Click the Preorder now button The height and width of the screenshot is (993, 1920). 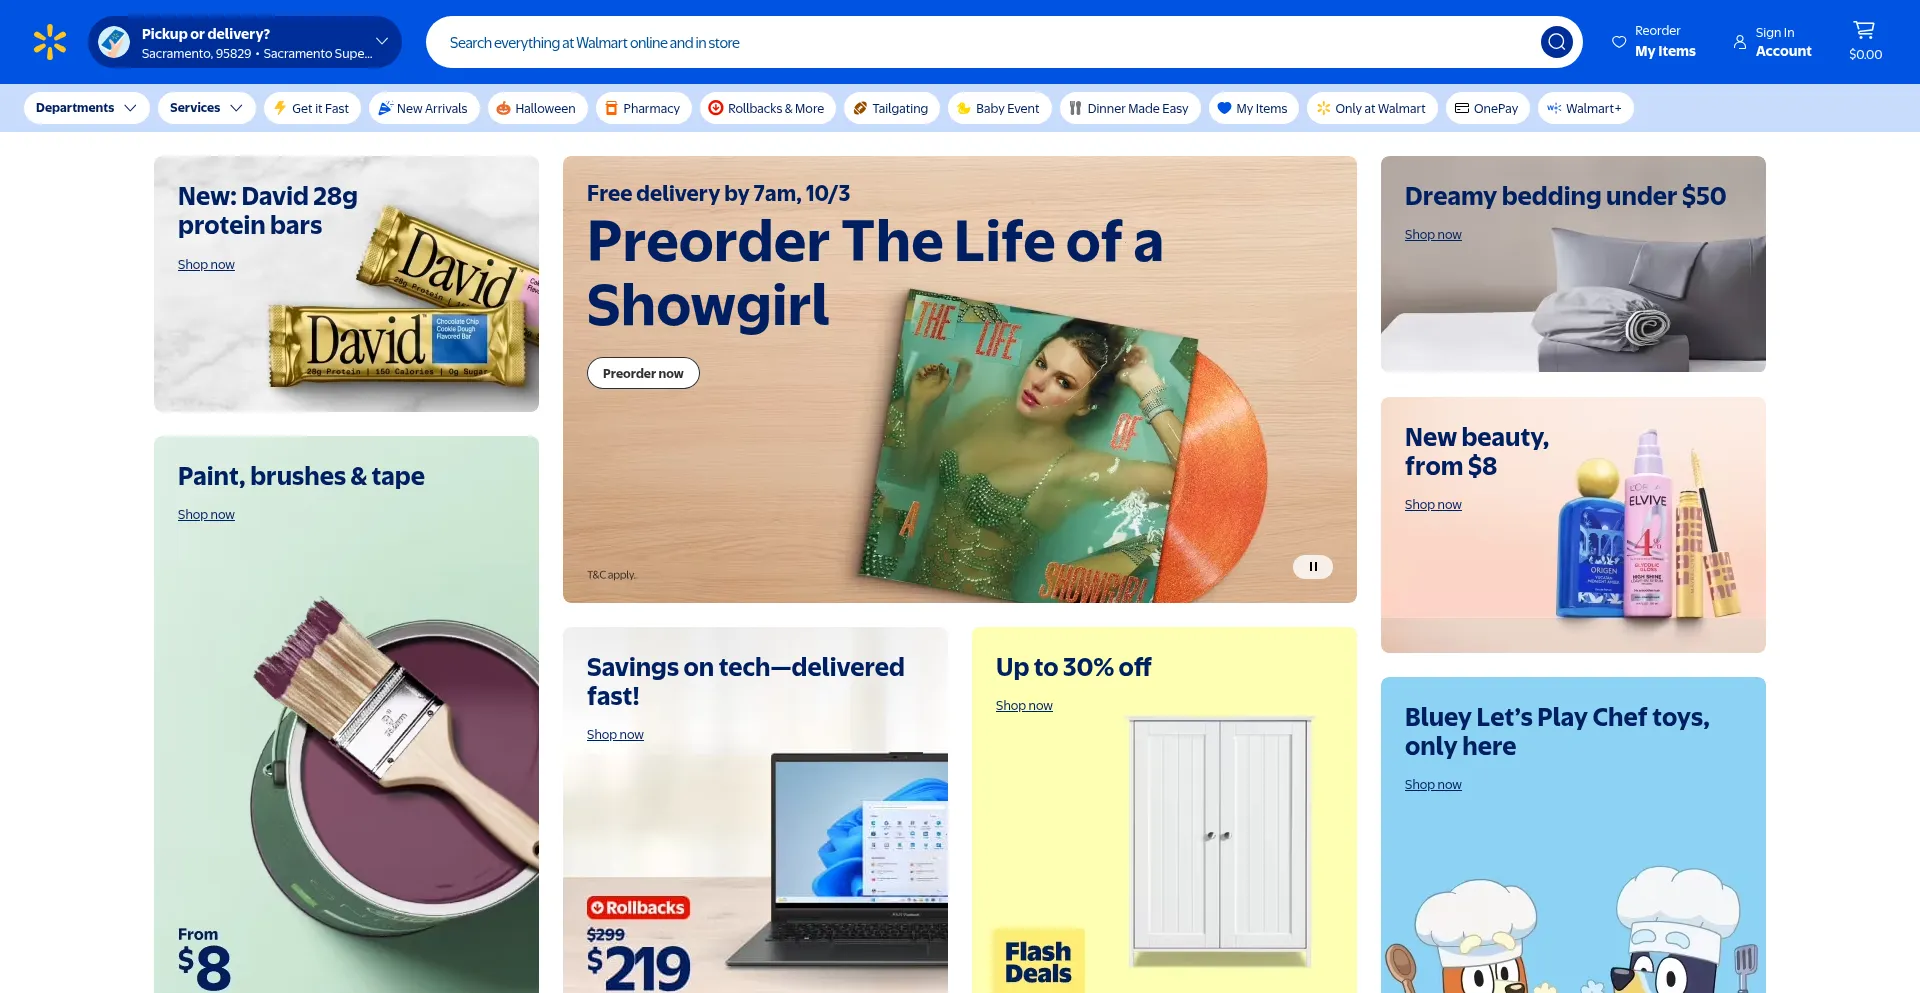click(643, 373)
